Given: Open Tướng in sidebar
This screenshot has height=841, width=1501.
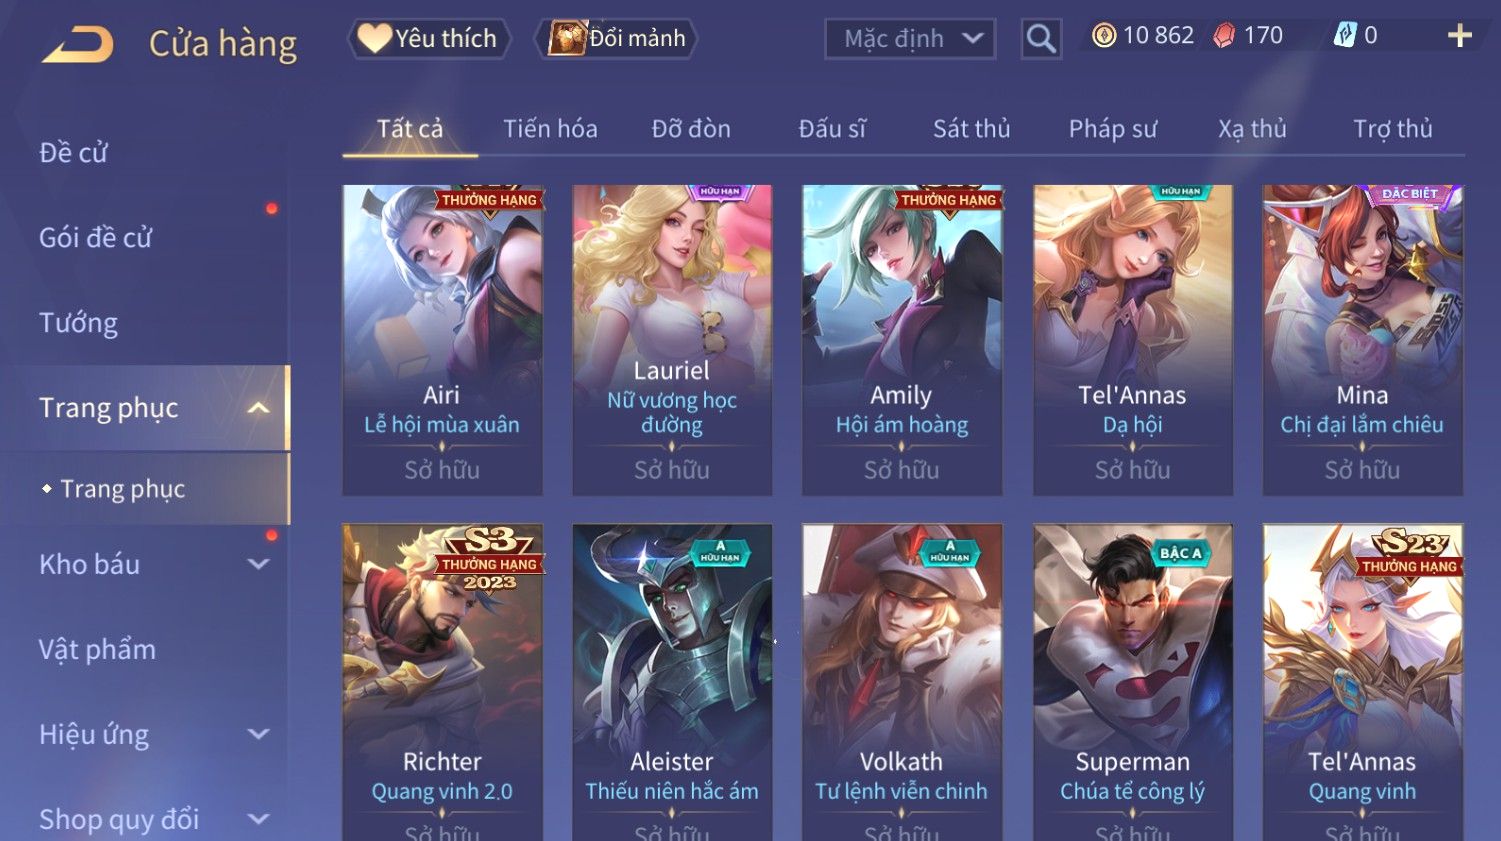Looking at the screenshot, I should [78, 323].
